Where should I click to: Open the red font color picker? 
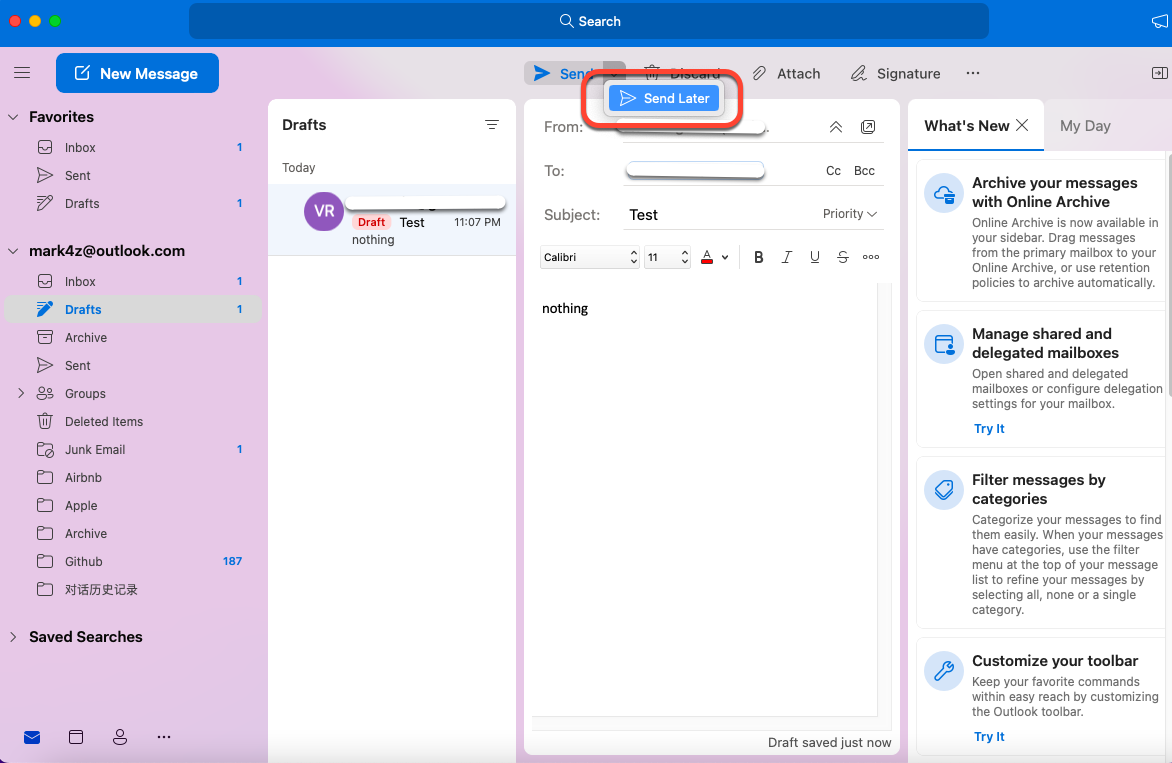tap(708, 257)
